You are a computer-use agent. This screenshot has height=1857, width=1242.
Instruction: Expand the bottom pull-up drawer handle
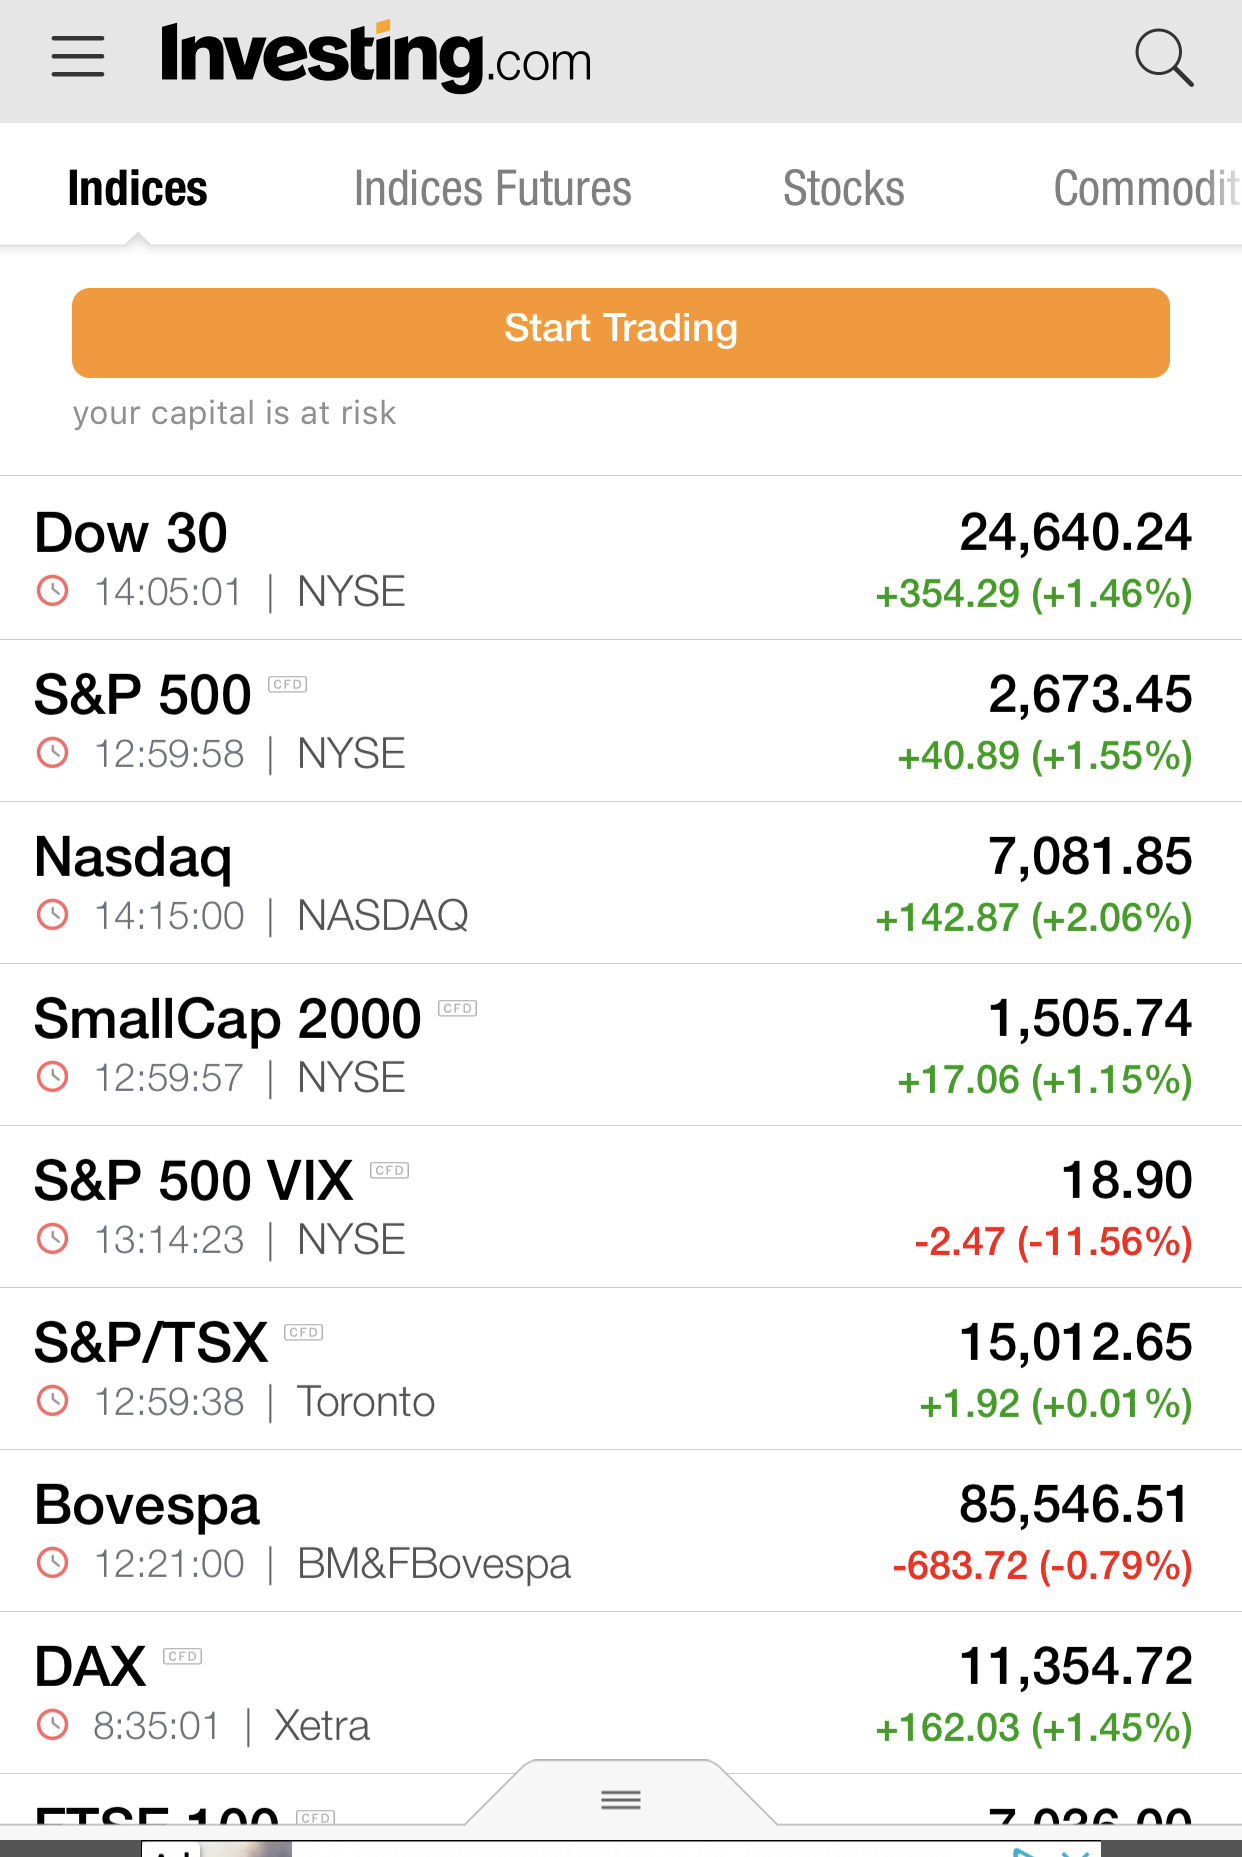pos(621,1800)
